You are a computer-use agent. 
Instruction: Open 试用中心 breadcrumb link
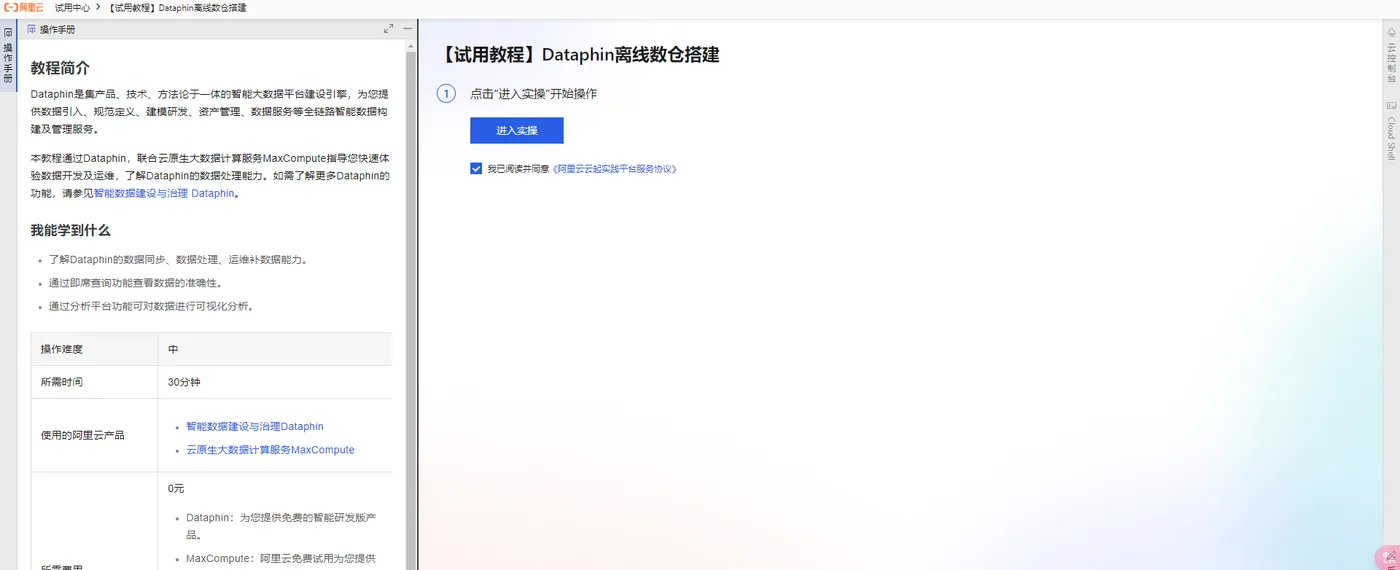[72, 8]
